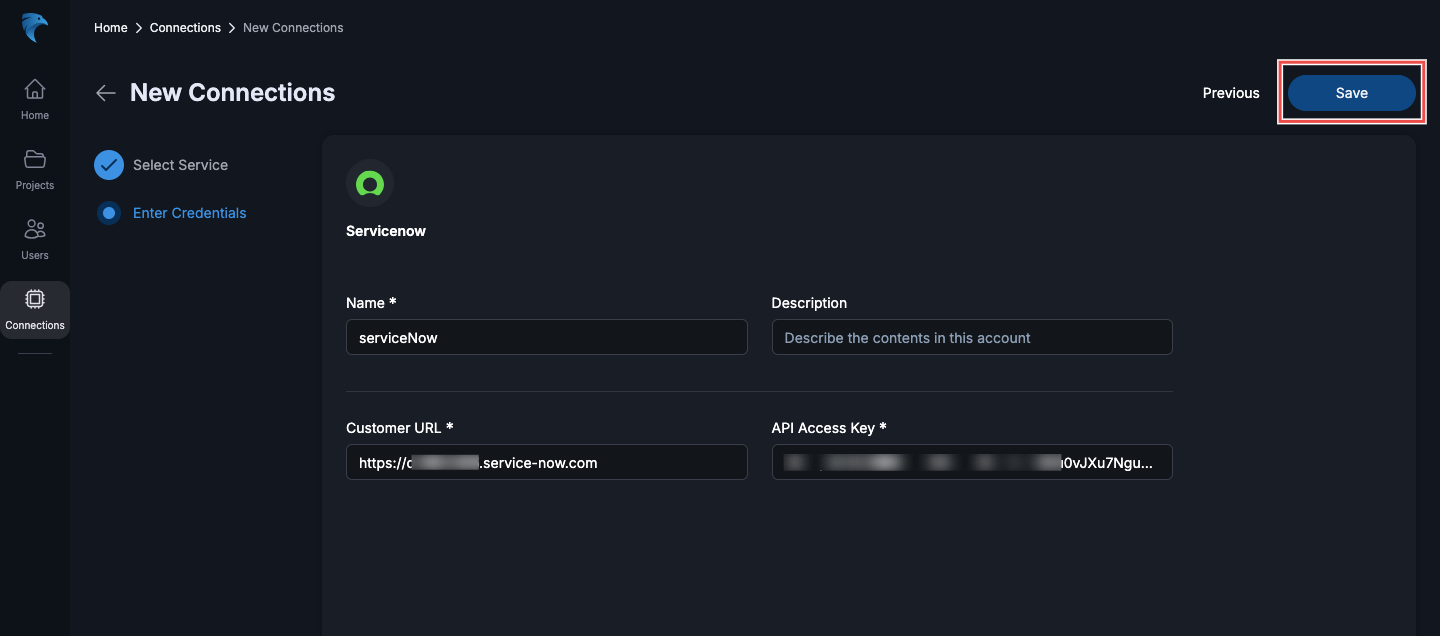Click the eagle logo at top left
Image resolution: width=1440 pixels, height=636 pixels.
34,27
